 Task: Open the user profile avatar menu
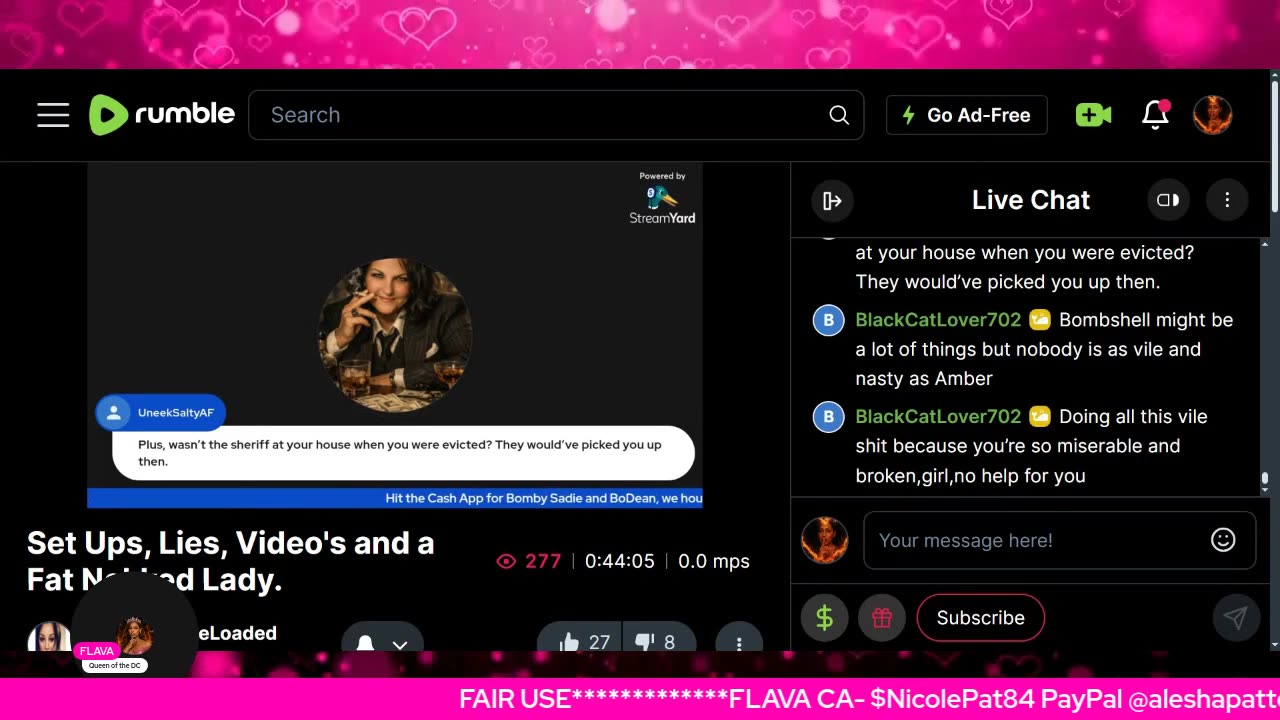pos(1212,115)
